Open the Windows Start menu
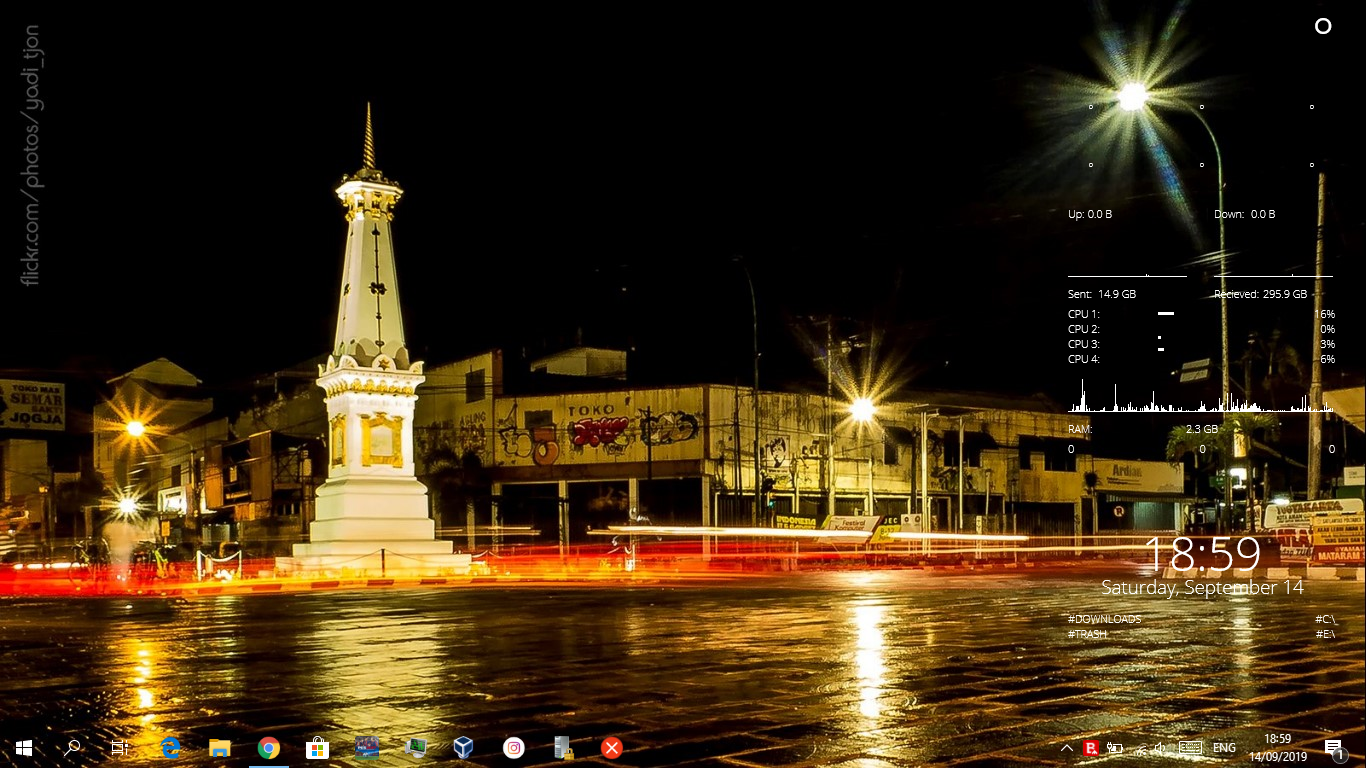The height and width of the screenshot is (768, 1366). (24, 747)
